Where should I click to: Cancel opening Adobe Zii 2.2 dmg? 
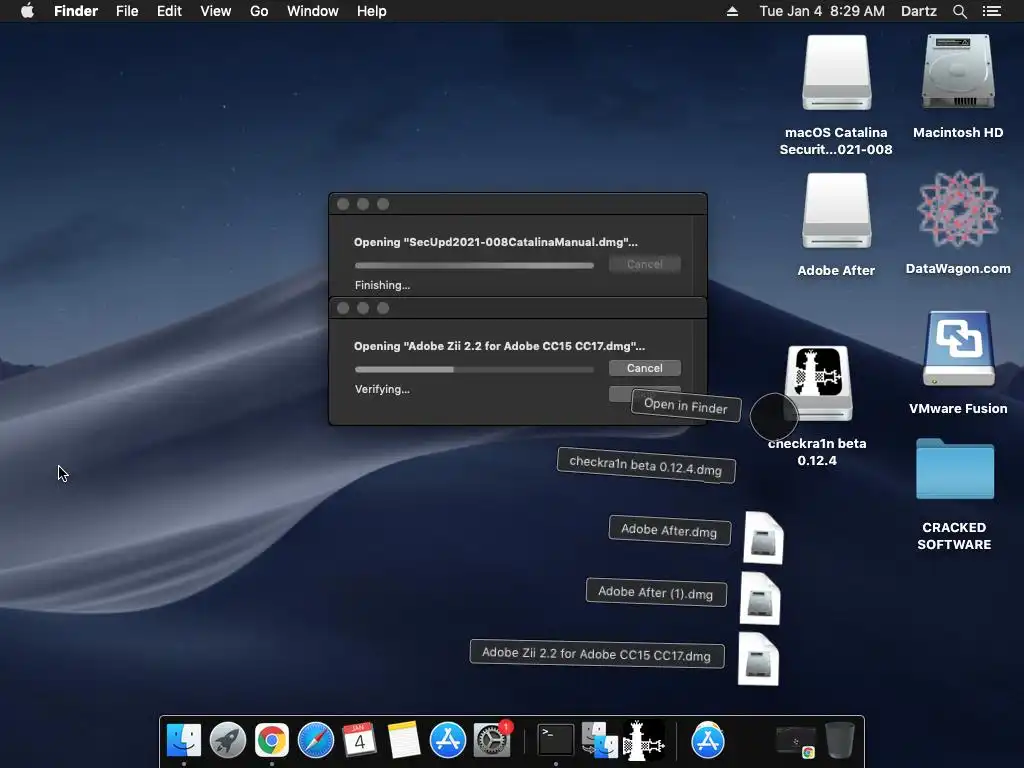[645, 368]
